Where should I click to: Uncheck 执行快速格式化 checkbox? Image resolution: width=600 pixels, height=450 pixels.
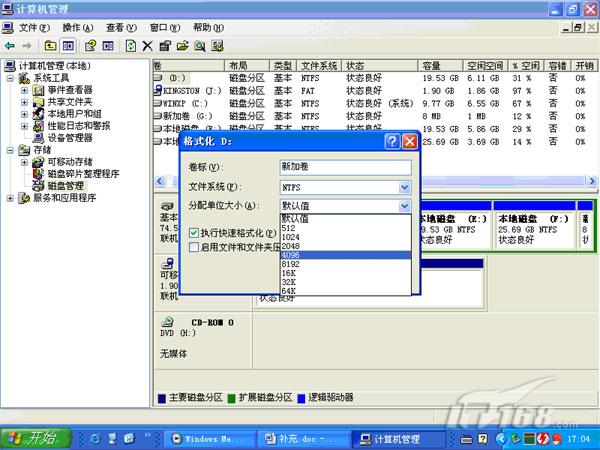pos(193,232)
